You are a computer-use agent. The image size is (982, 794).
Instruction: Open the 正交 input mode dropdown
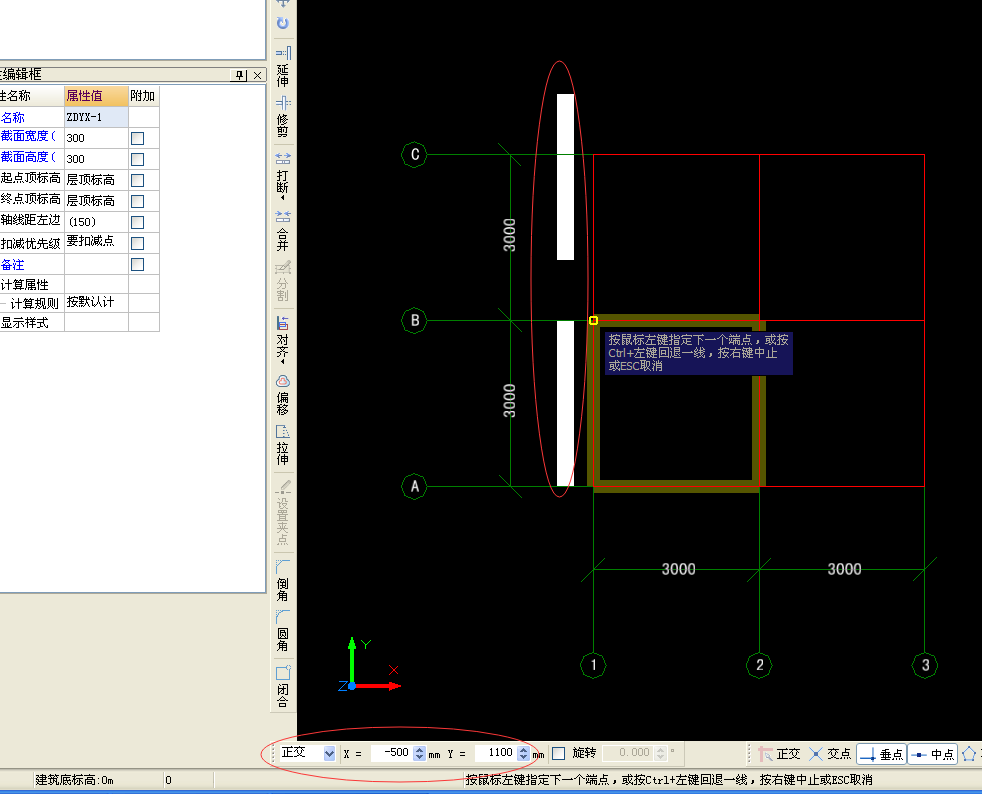[x=329, y=753]
